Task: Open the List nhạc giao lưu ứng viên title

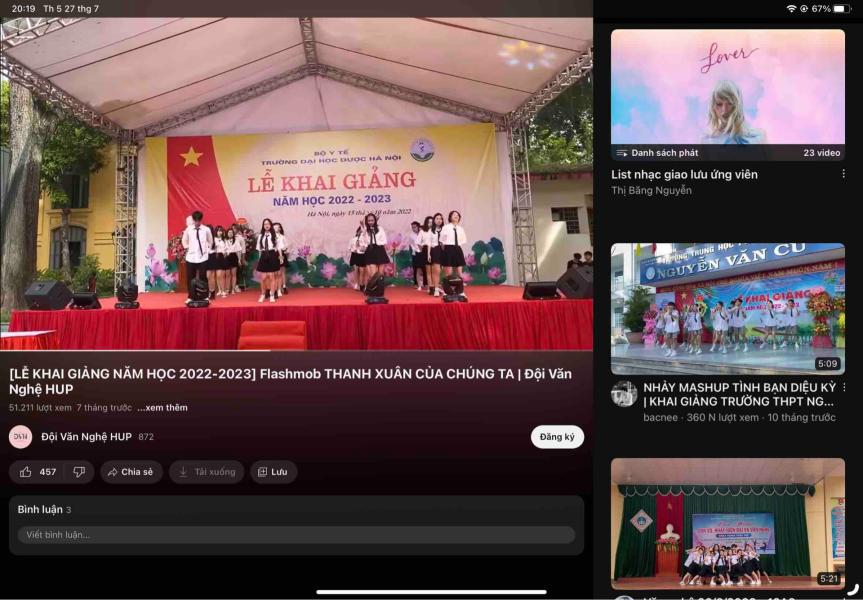Action: (684, 174)
